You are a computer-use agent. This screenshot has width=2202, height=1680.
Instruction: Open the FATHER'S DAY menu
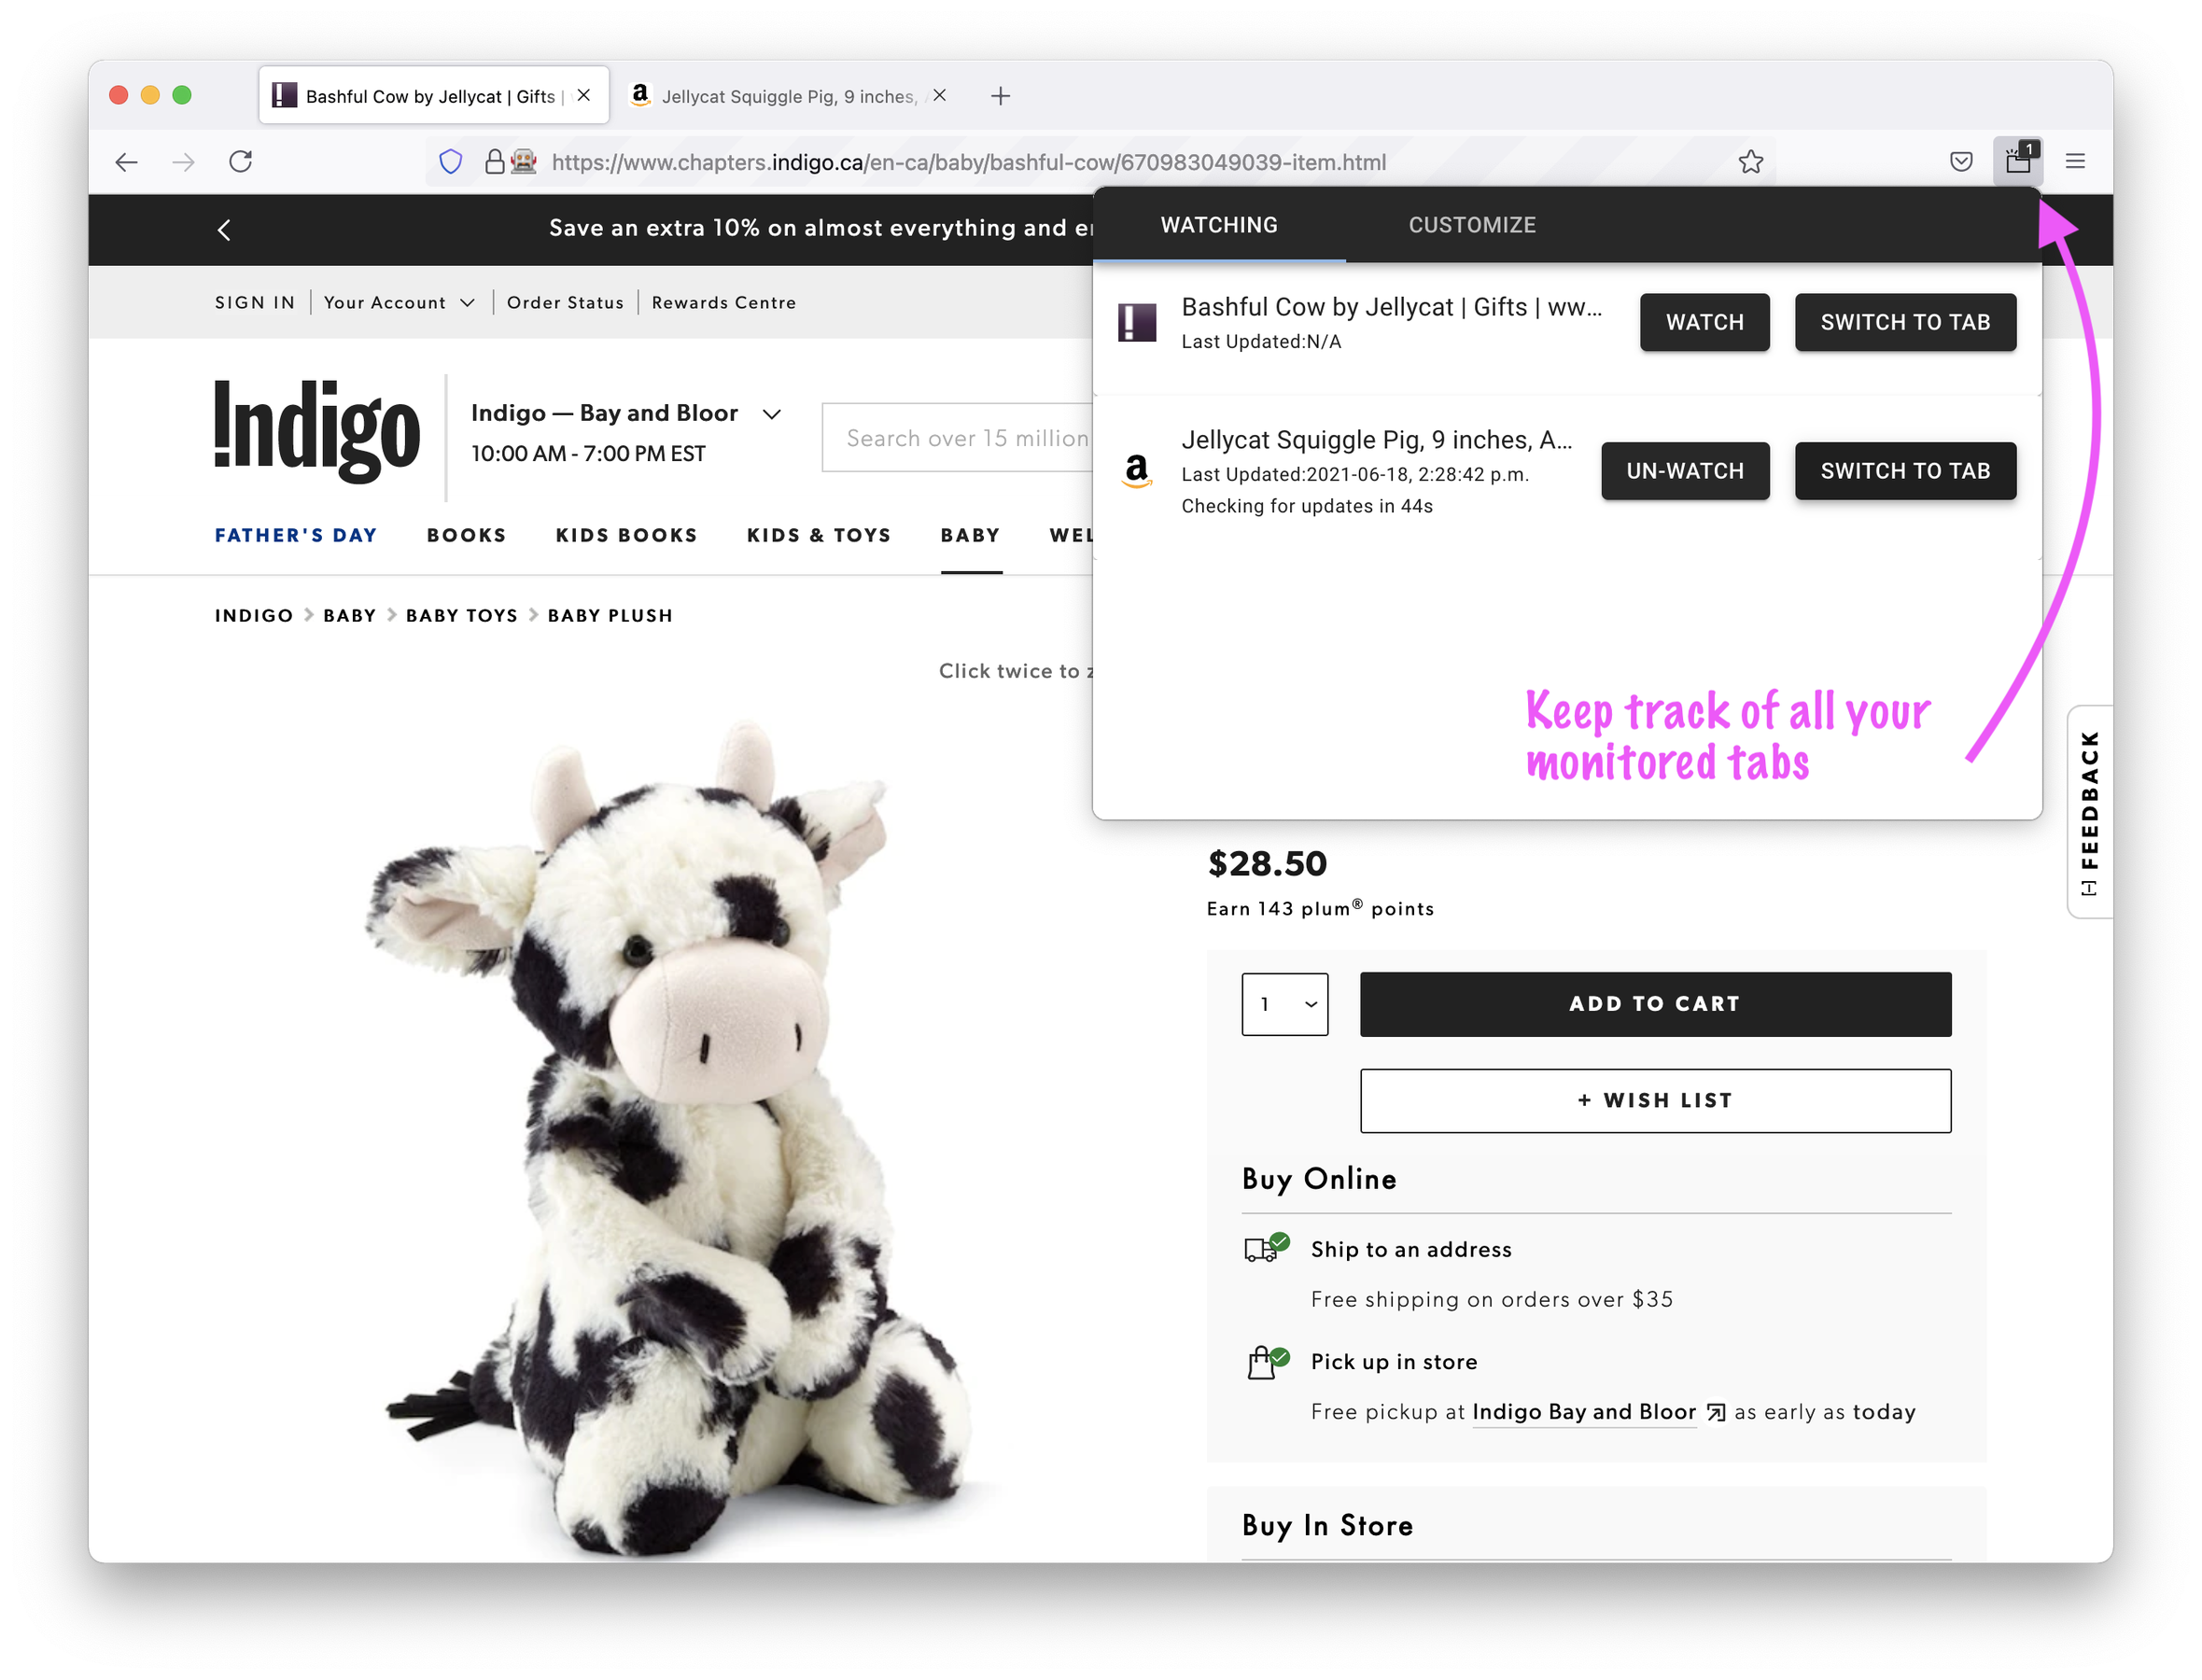click(296, 536)
